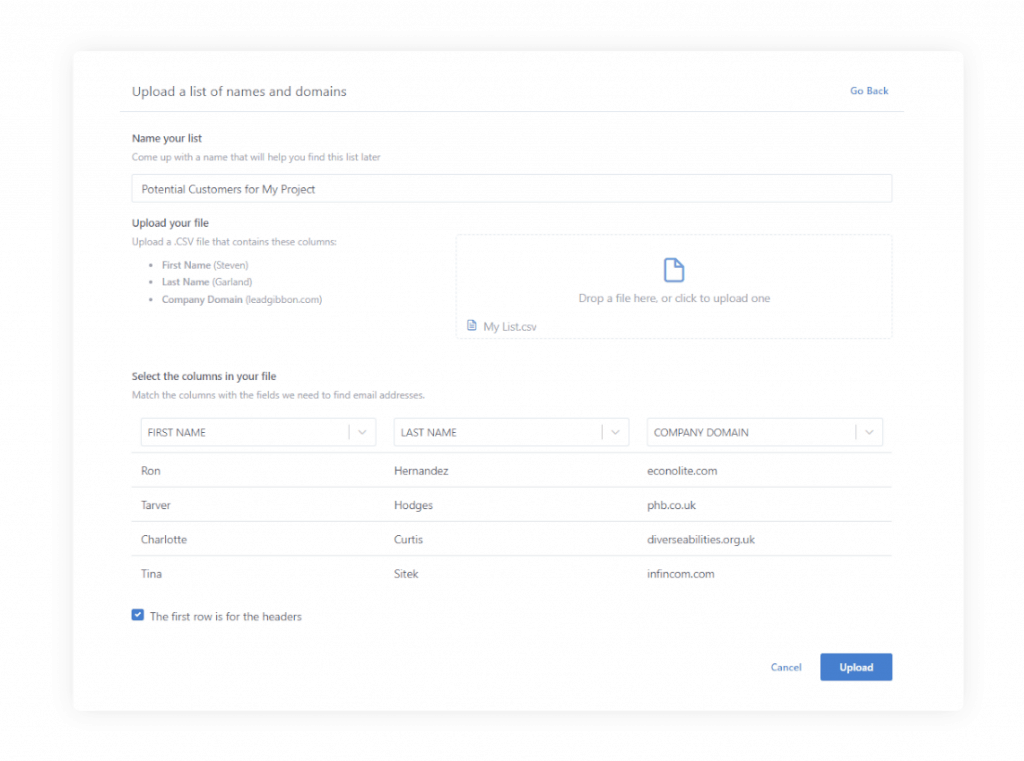The image size is (1024, 761).
Task: Click the econolite.com domain cell
Action: point(683,470)
